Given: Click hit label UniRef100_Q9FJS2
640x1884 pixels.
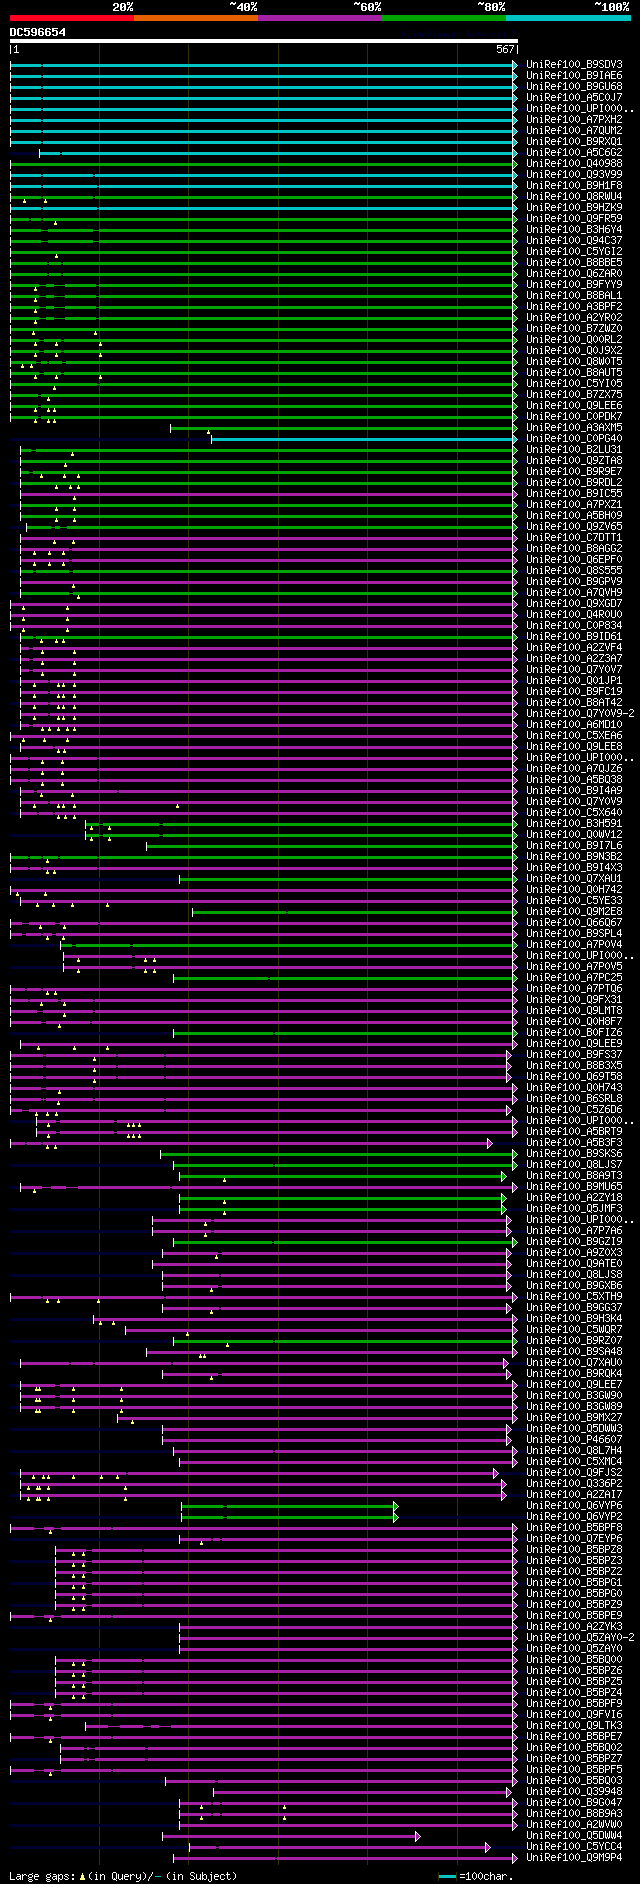Looking at the screenshot, I should (x=574, y=1473).
